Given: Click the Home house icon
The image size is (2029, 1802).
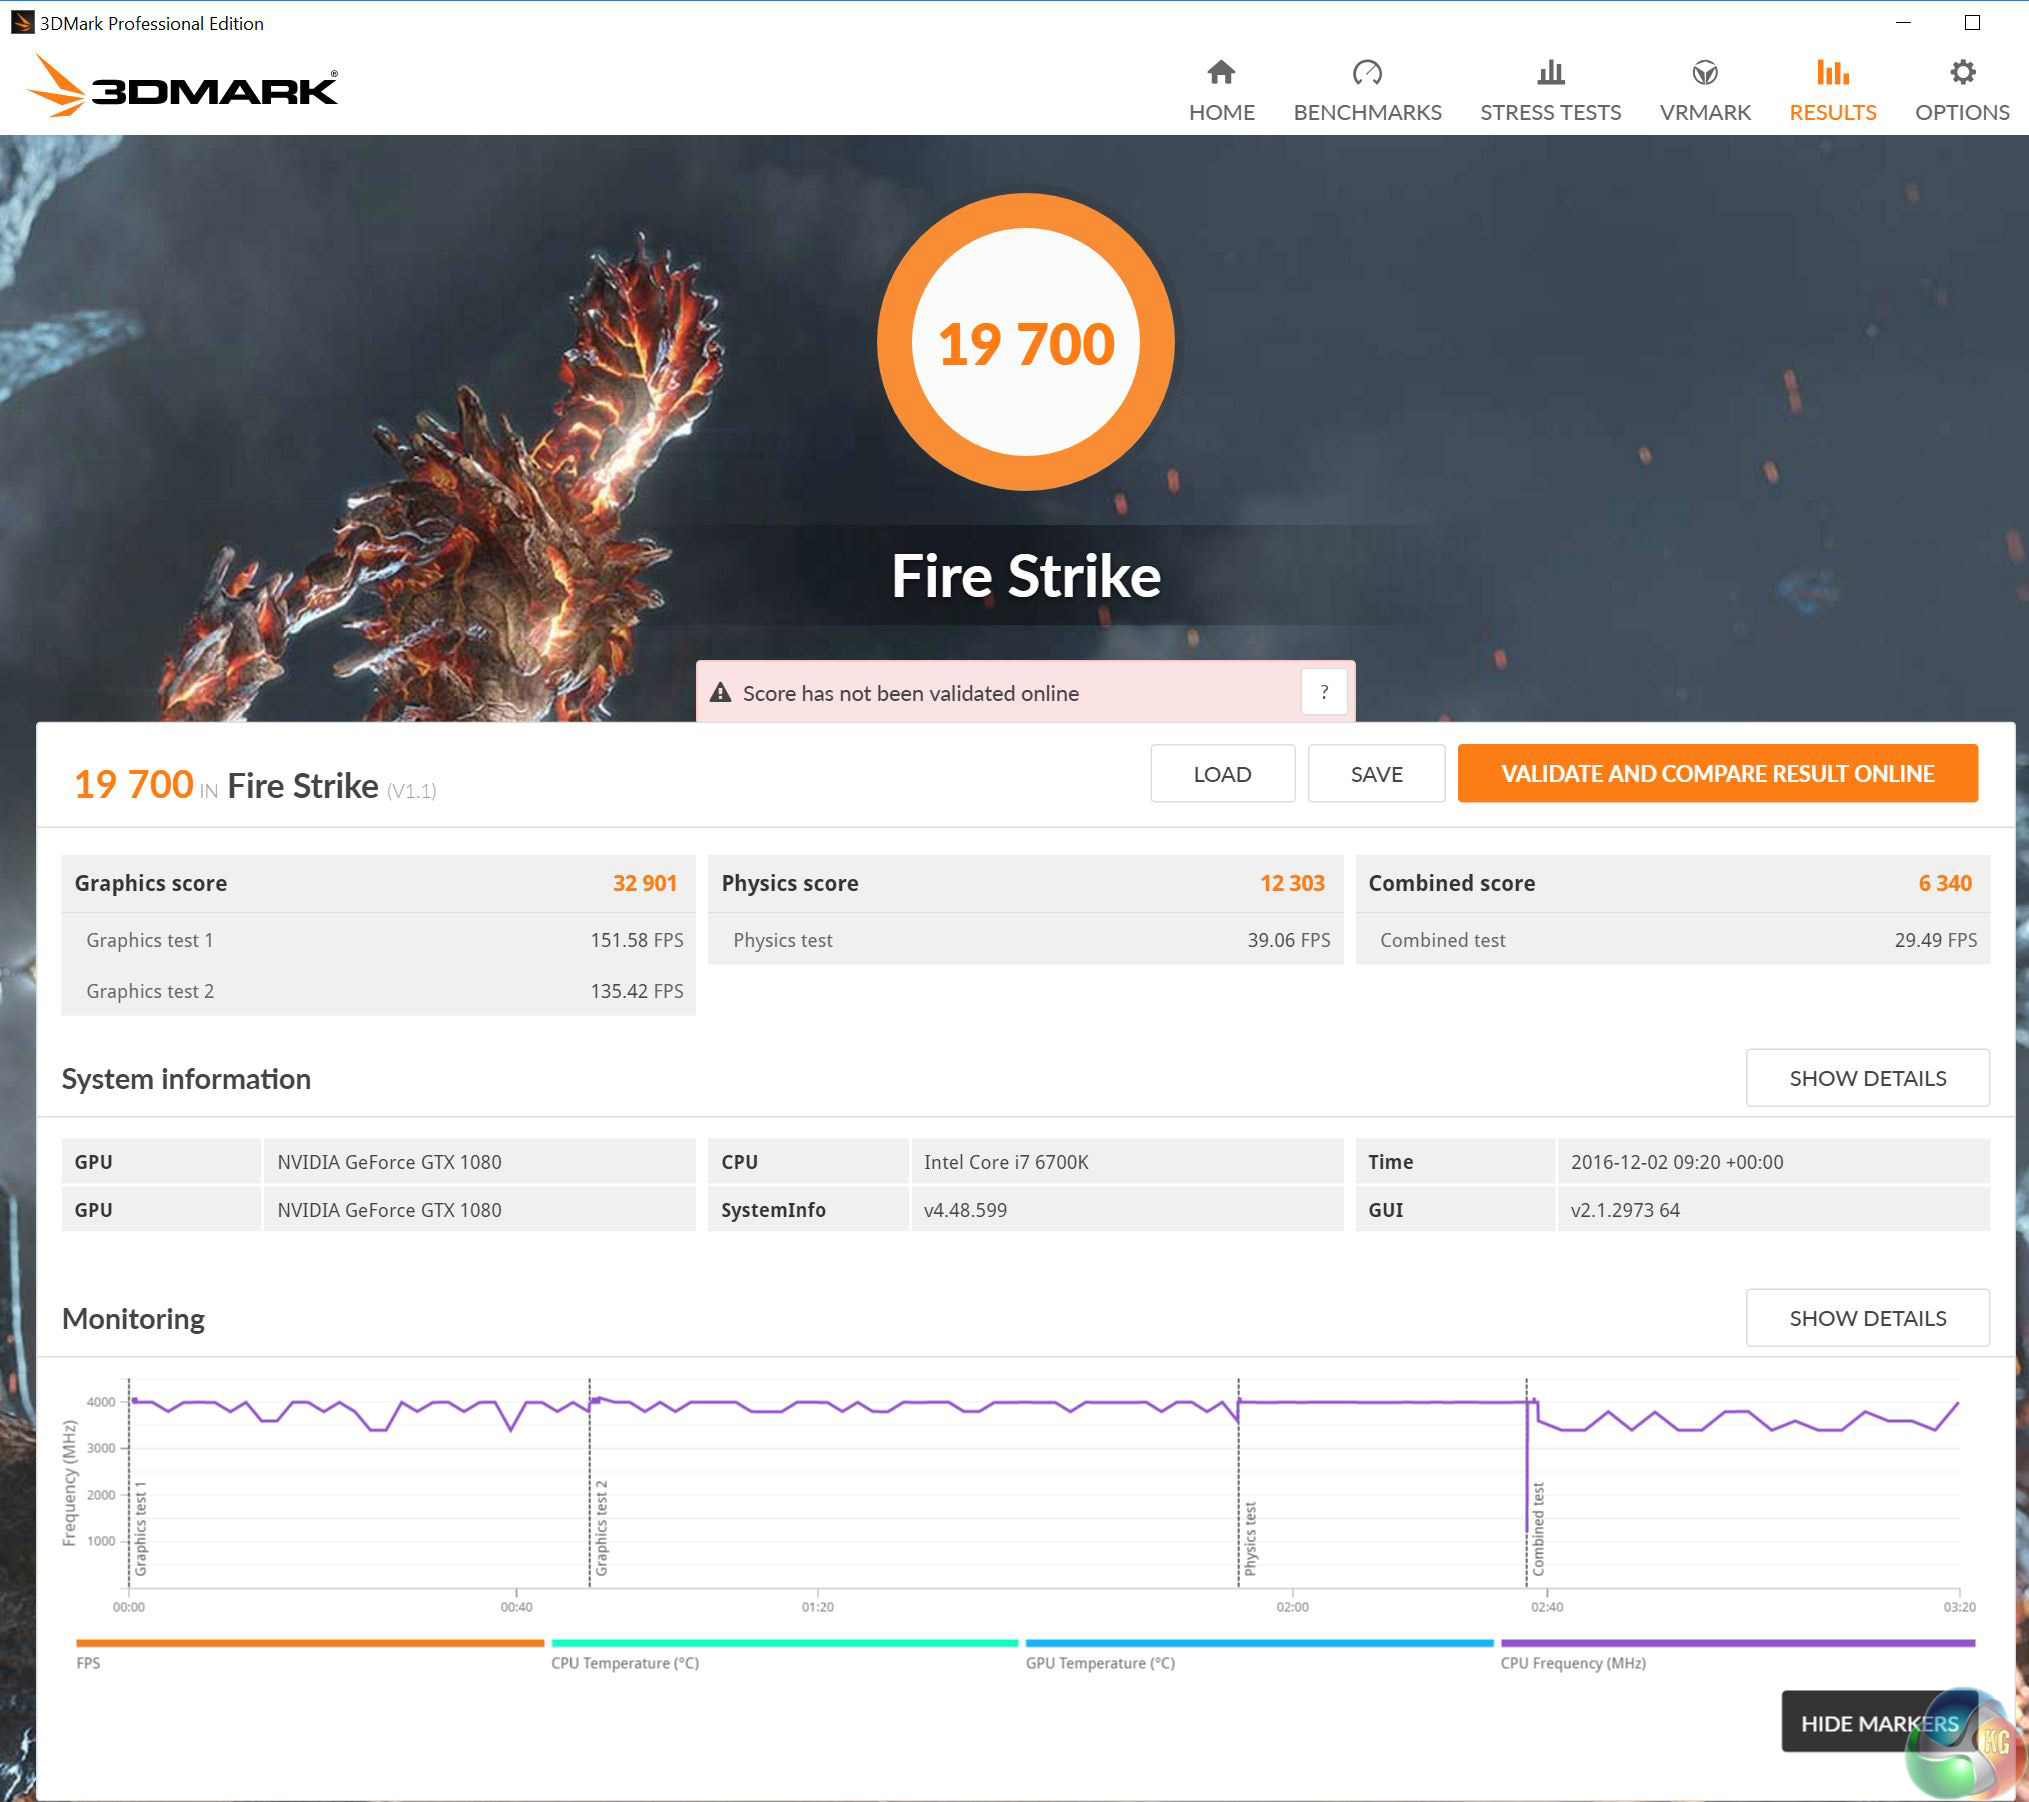Looking at the screenshot, I should pos(1221,73).
